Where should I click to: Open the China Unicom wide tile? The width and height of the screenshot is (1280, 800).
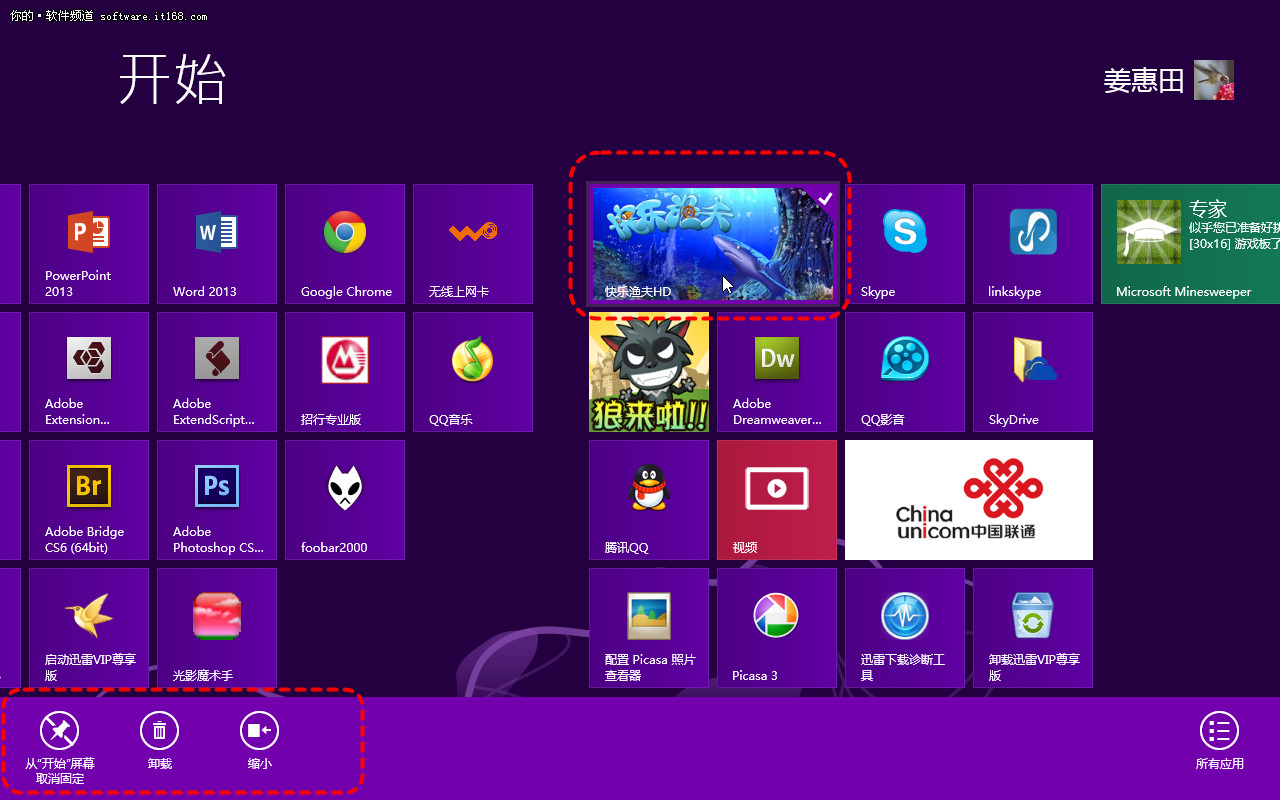(x=968, y=499)
